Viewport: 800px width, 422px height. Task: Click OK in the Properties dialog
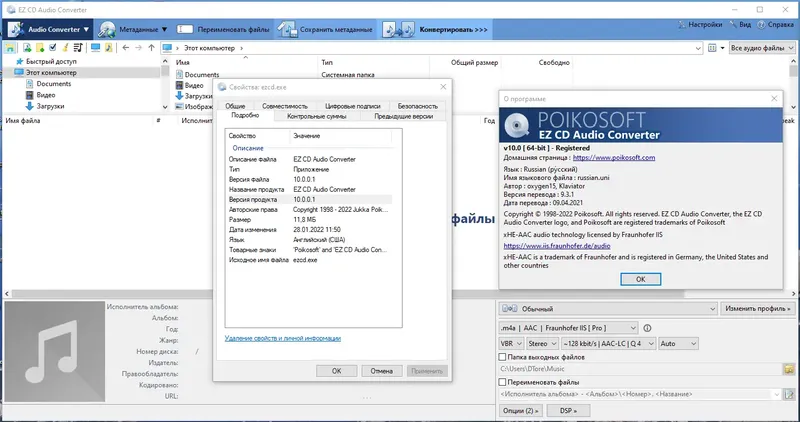(x=336, y=371)
